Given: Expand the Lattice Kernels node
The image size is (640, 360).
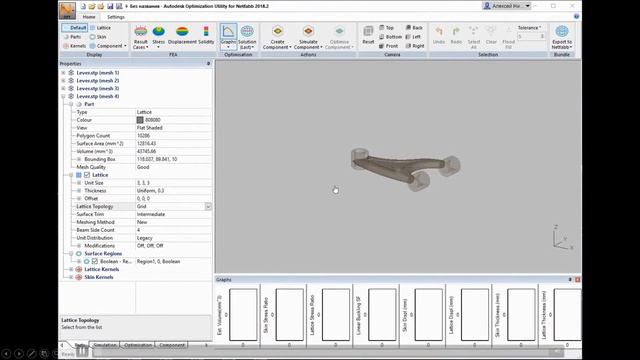Looking at the screenshot, I should tap(71, 269).
